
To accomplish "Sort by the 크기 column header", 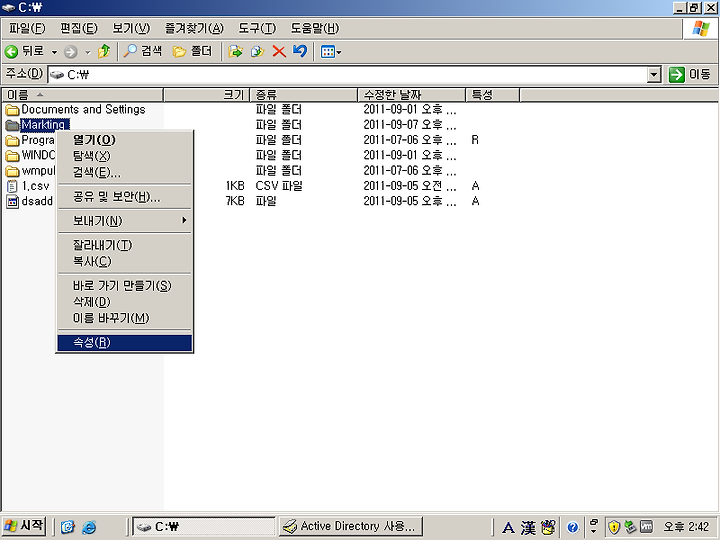I will (x=206, y=95).
